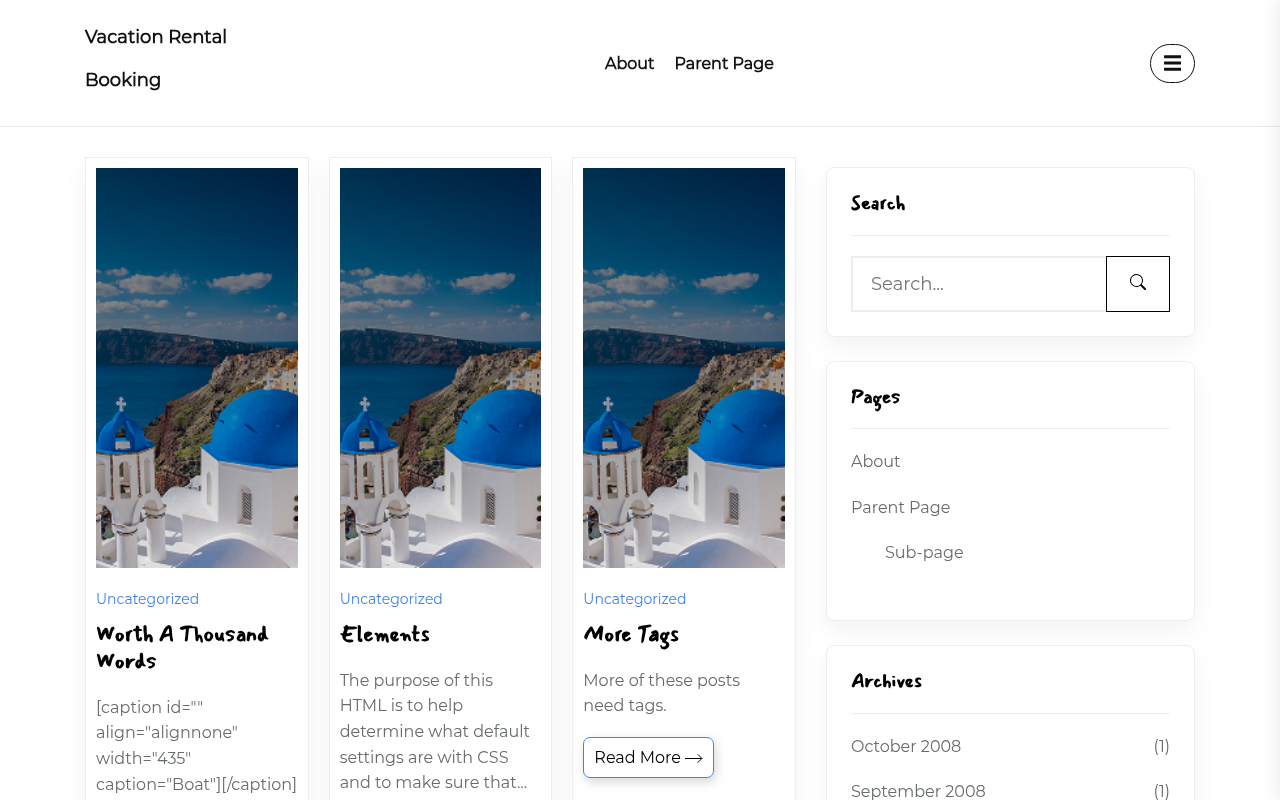Click Uncategorized category above Elements
The width and height of the screenshot is (1280, 800).
[x=391, y=599]
